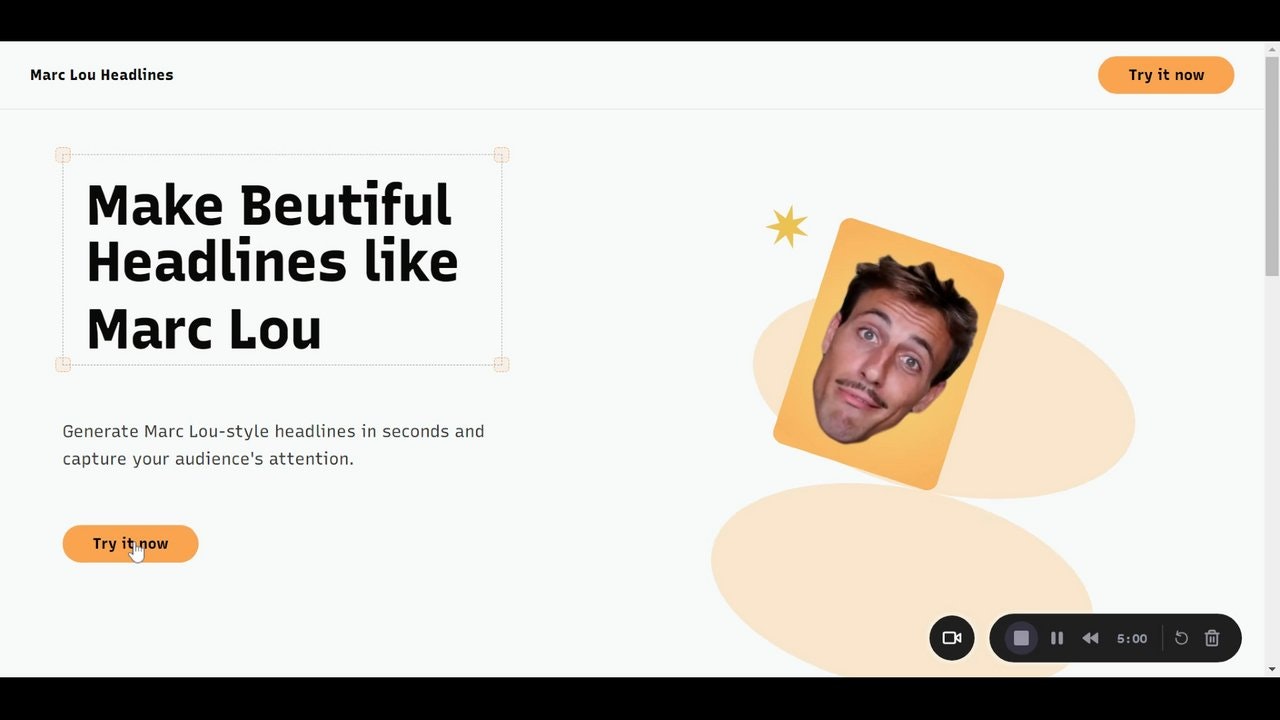Restart the recording using the circular arrow icon

coord(1181,638)
